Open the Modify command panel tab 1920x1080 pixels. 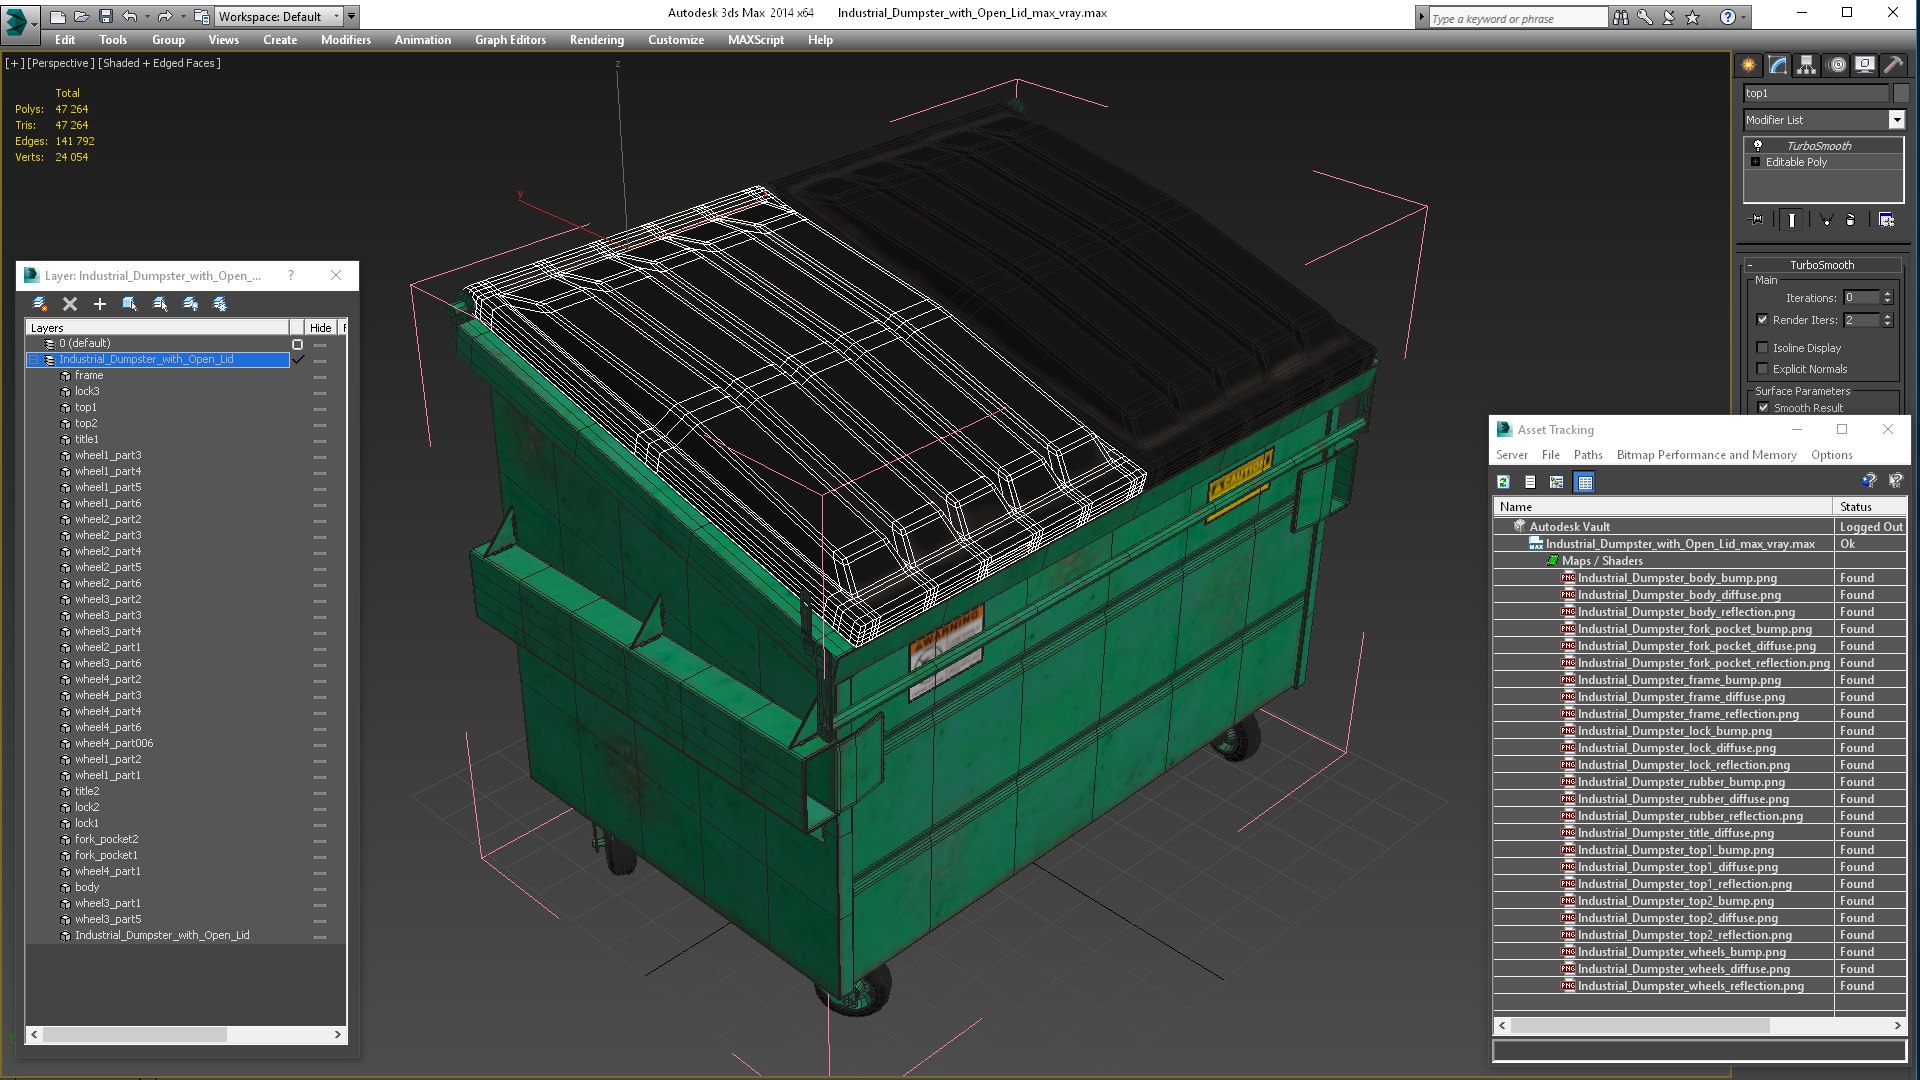(x=1777, y=65)
